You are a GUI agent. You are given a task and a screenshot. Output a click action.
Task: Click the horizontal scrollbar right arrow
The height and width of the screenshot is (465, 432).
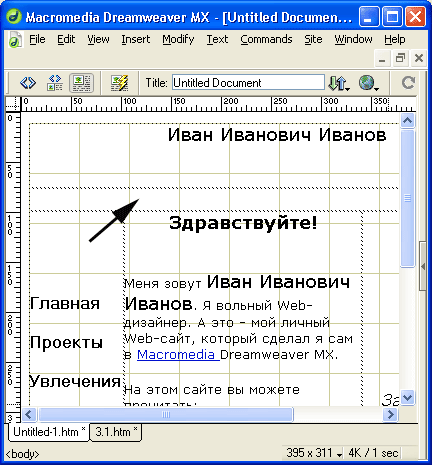pos(390,415)
